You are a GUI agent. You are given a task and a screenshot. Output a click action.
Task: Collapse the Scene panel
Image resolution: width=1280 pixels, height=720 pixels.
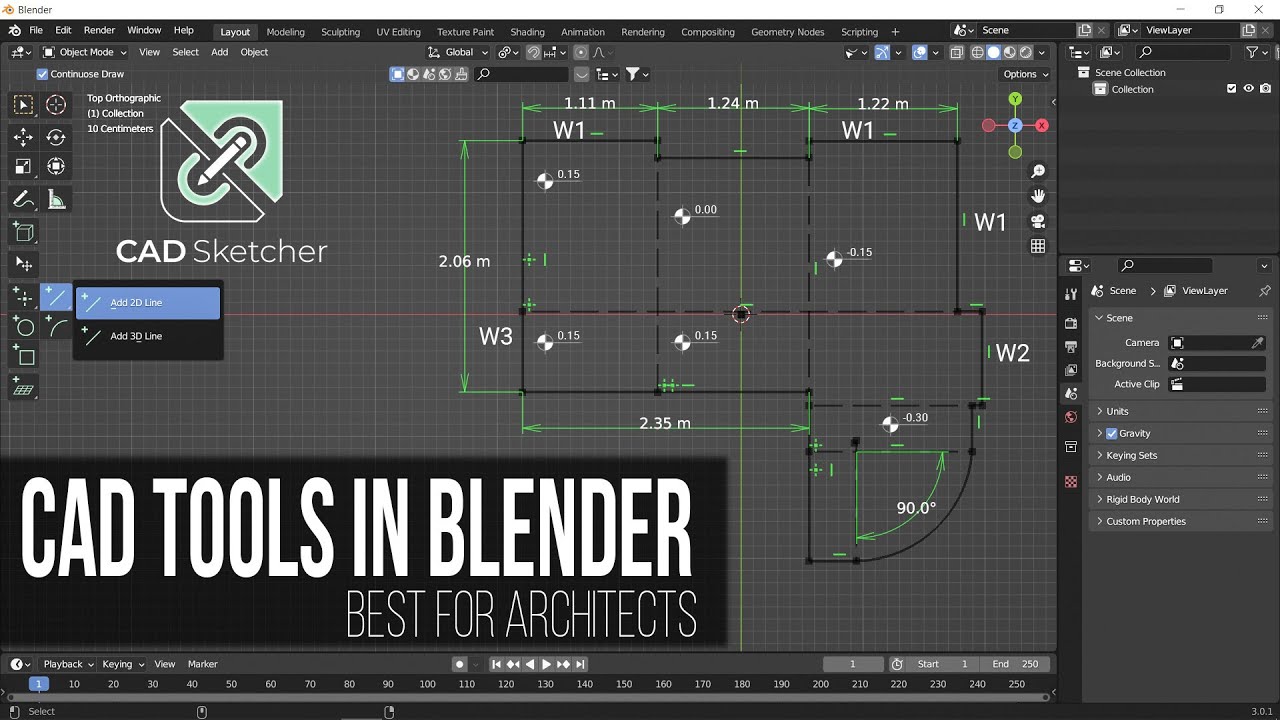(x=1180, y=318)
